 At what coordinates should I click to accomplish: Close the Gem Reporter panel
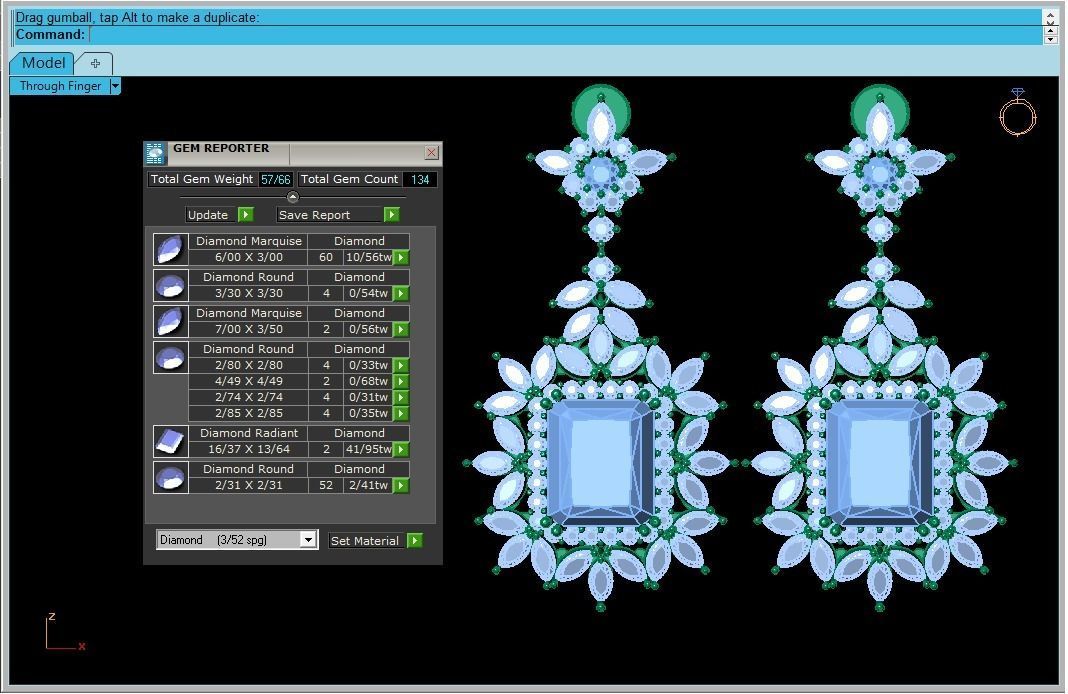[x=431, y=153]
